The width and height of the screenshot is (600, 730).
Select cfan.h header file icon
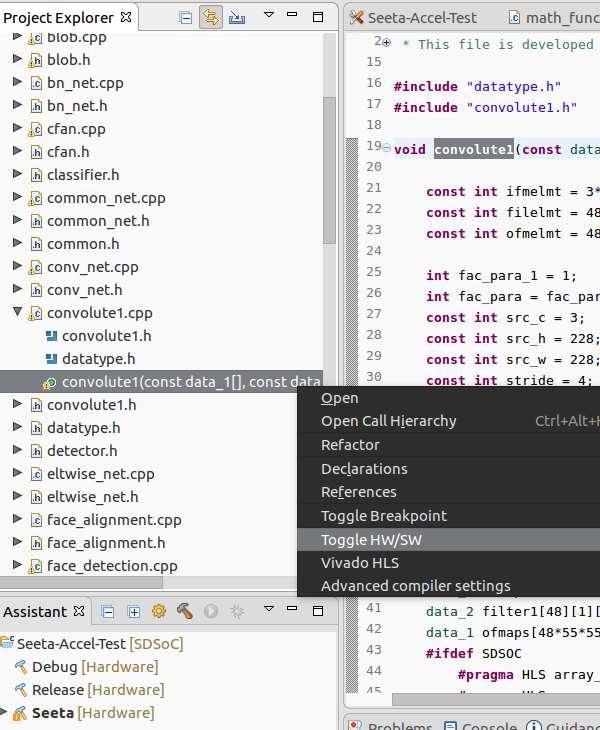[x=36, y=152]
